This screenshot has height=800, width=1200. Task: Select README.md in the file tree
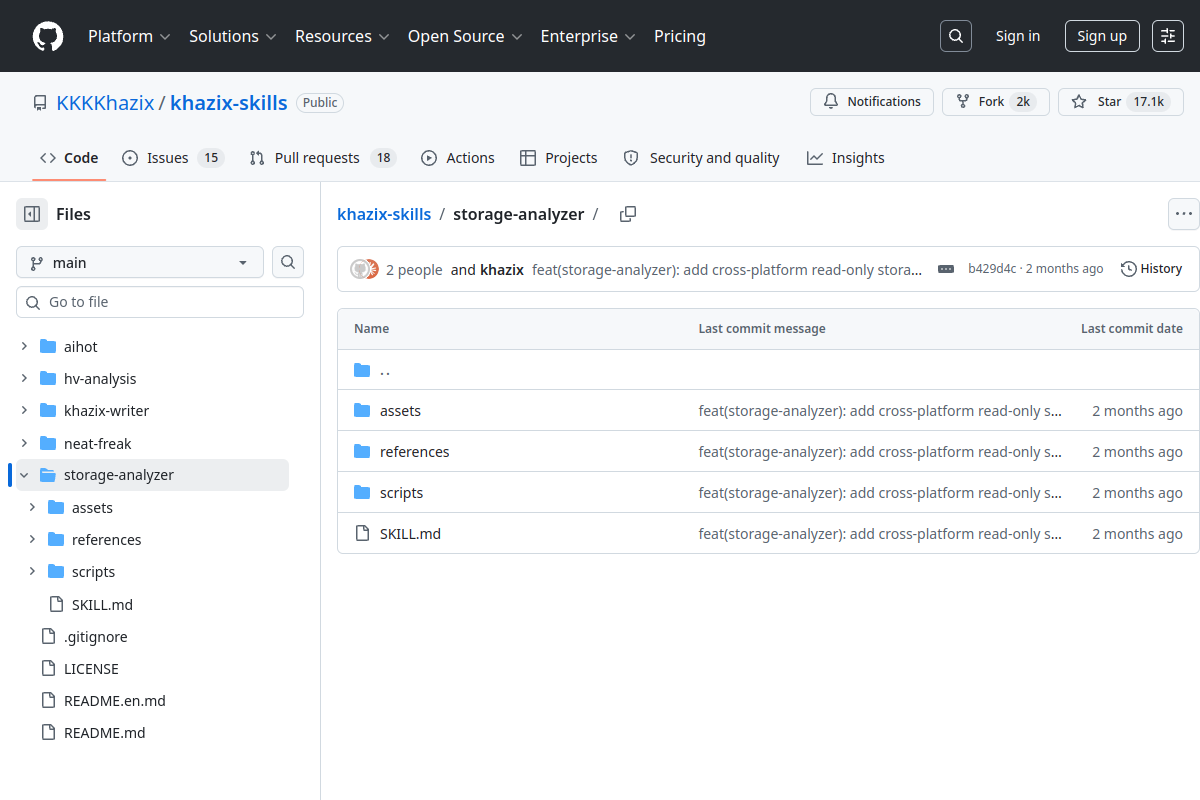pos(105,733)
